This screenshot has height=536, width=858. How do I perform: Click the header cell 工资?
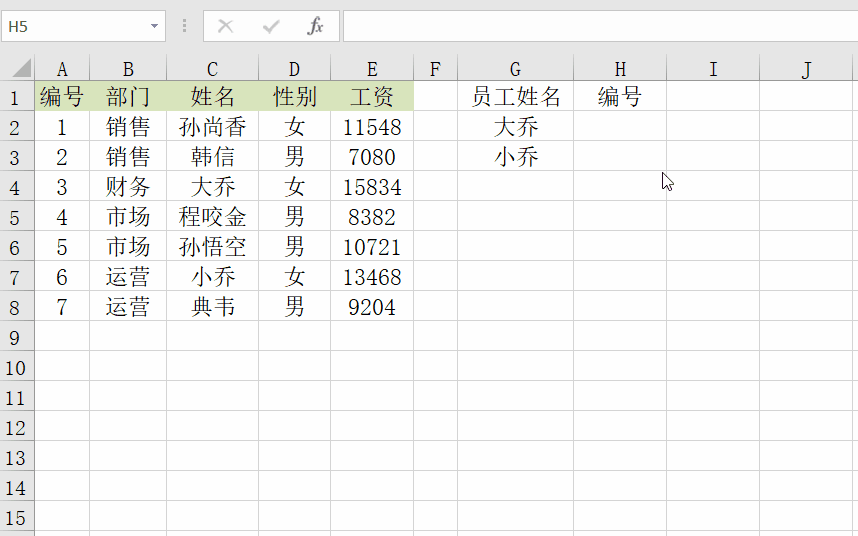click(x=372, y=97)
